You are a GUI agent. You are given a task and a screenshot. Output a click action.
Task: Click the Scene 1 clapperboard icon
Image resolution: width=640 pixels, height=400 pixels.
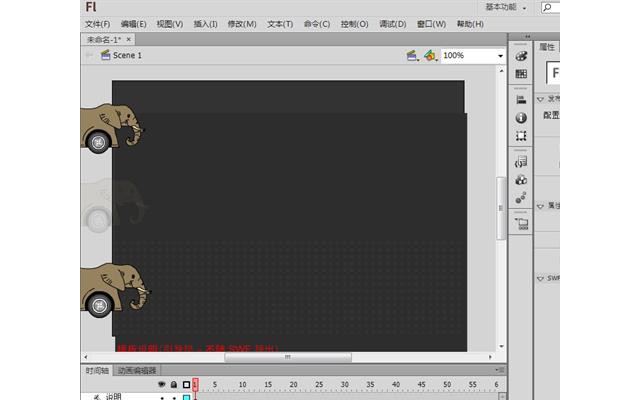coord(105,55)
